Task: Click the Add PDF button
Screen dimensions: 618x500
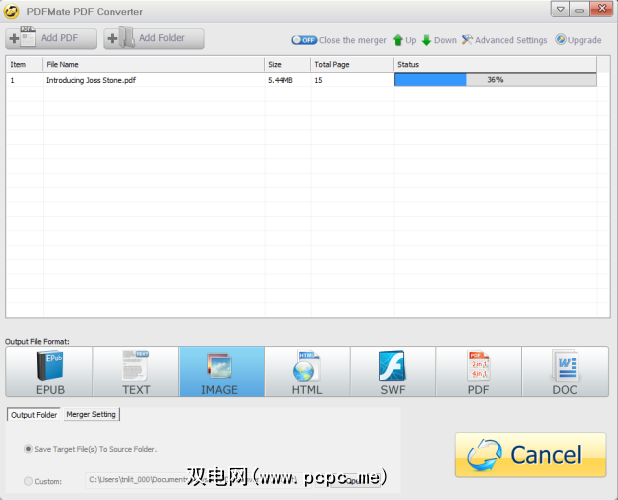Action: [x=51, y=38]
